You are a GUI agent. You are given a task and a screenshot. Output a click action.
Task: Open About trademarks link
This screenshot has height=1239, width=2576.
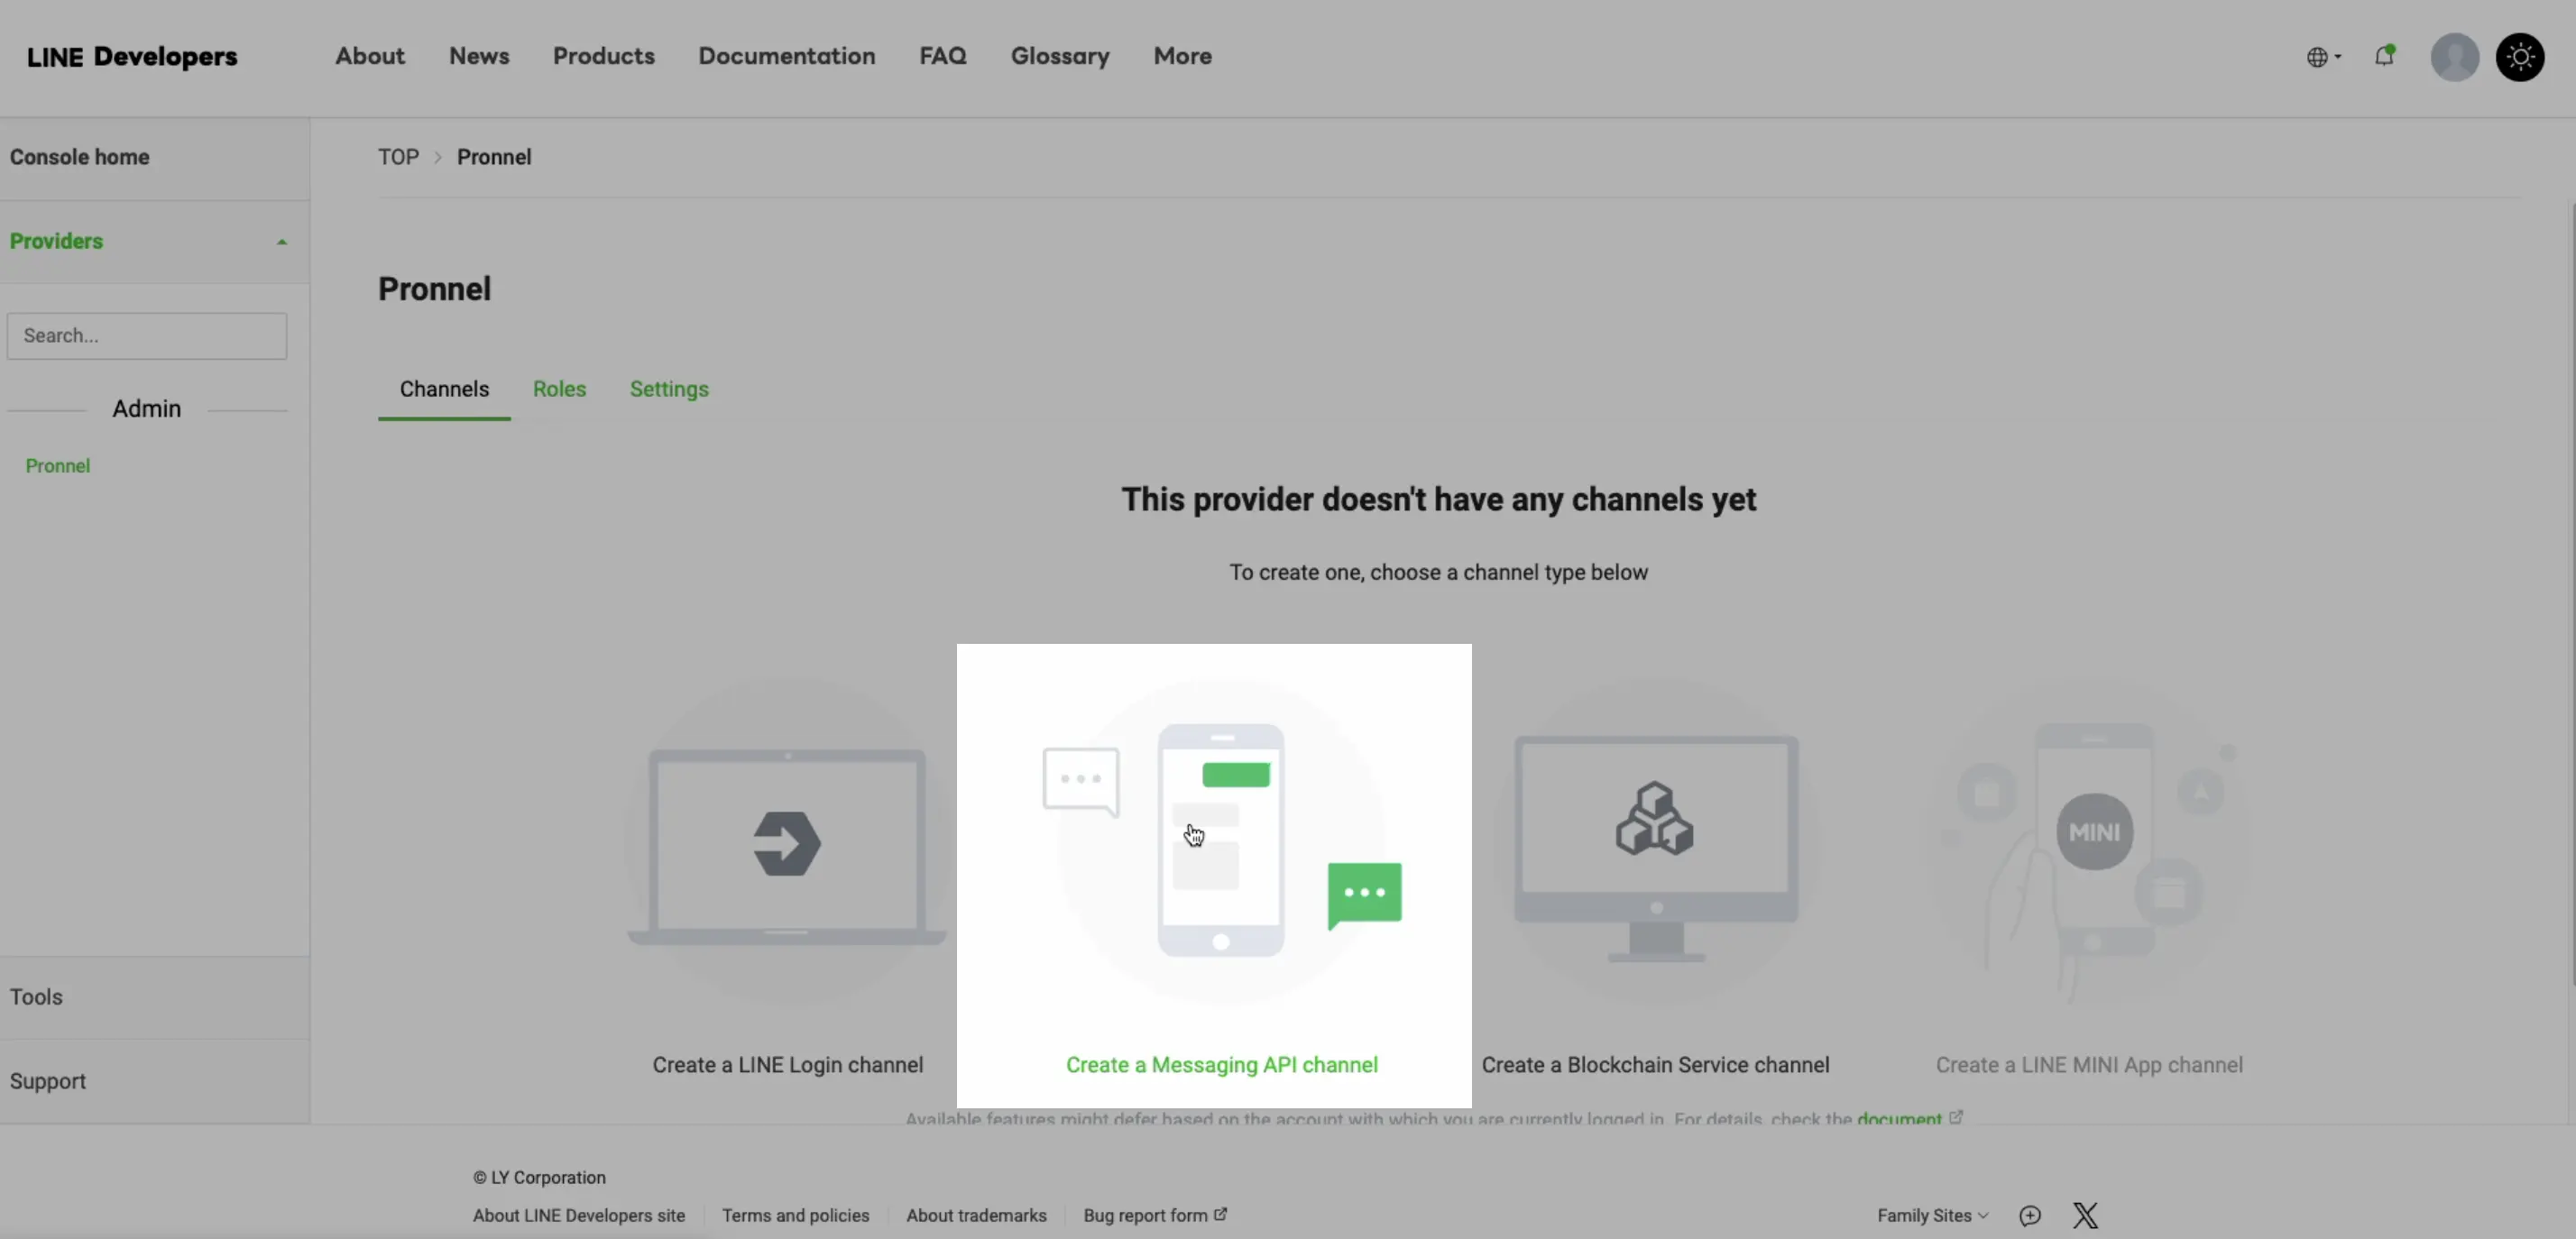[x=976, y=1215]
